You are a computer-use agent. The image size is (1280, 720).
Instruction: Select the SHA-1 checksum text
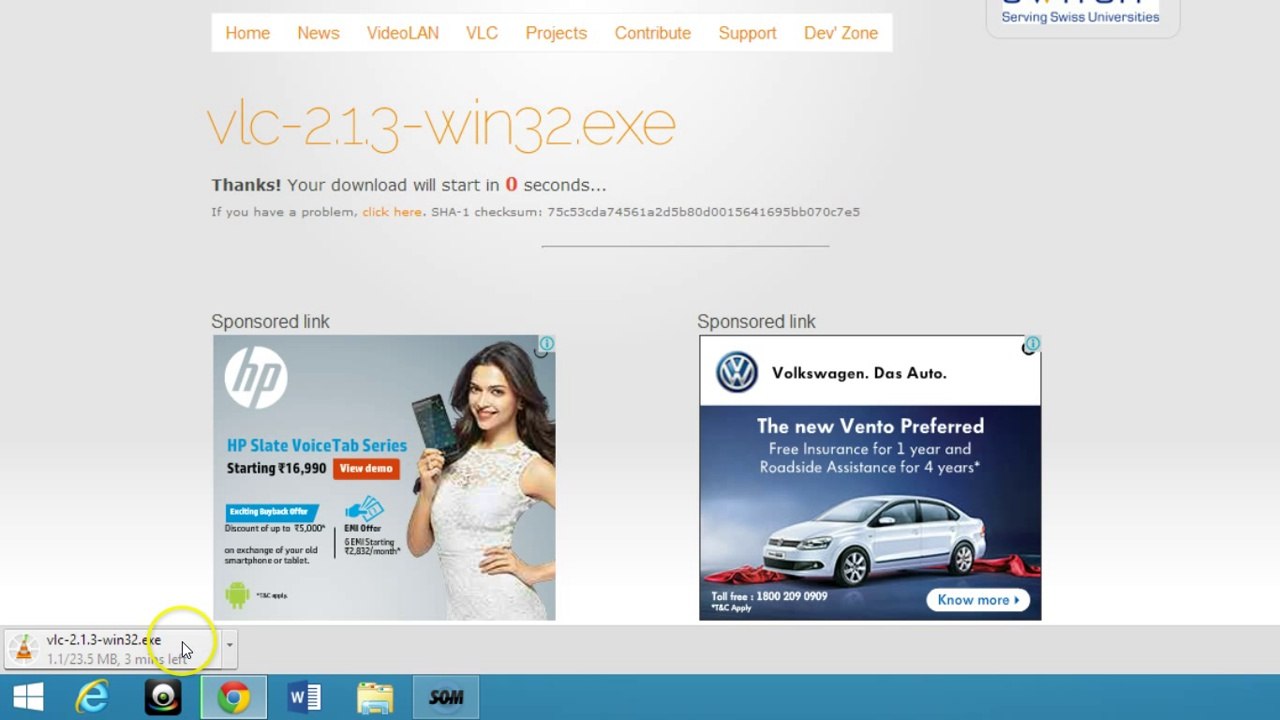[x=645, y=212]
